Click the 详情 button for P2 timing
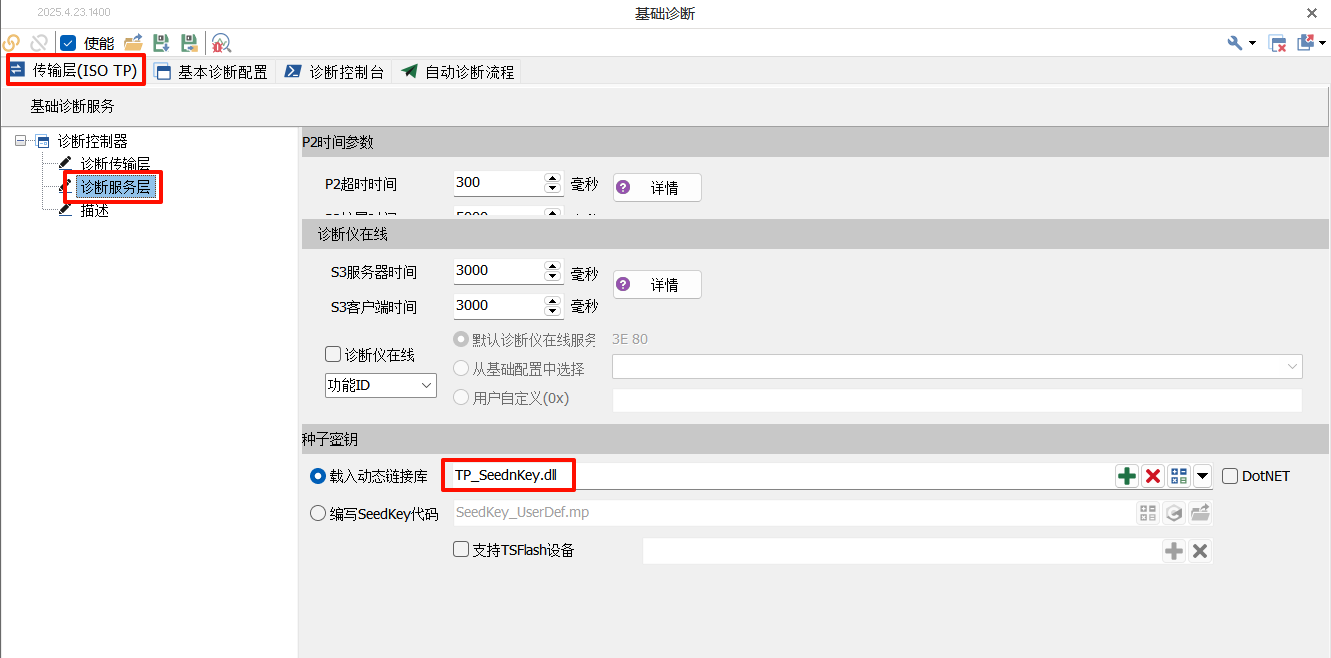1331x658 pixels. [x=657, y=187]
